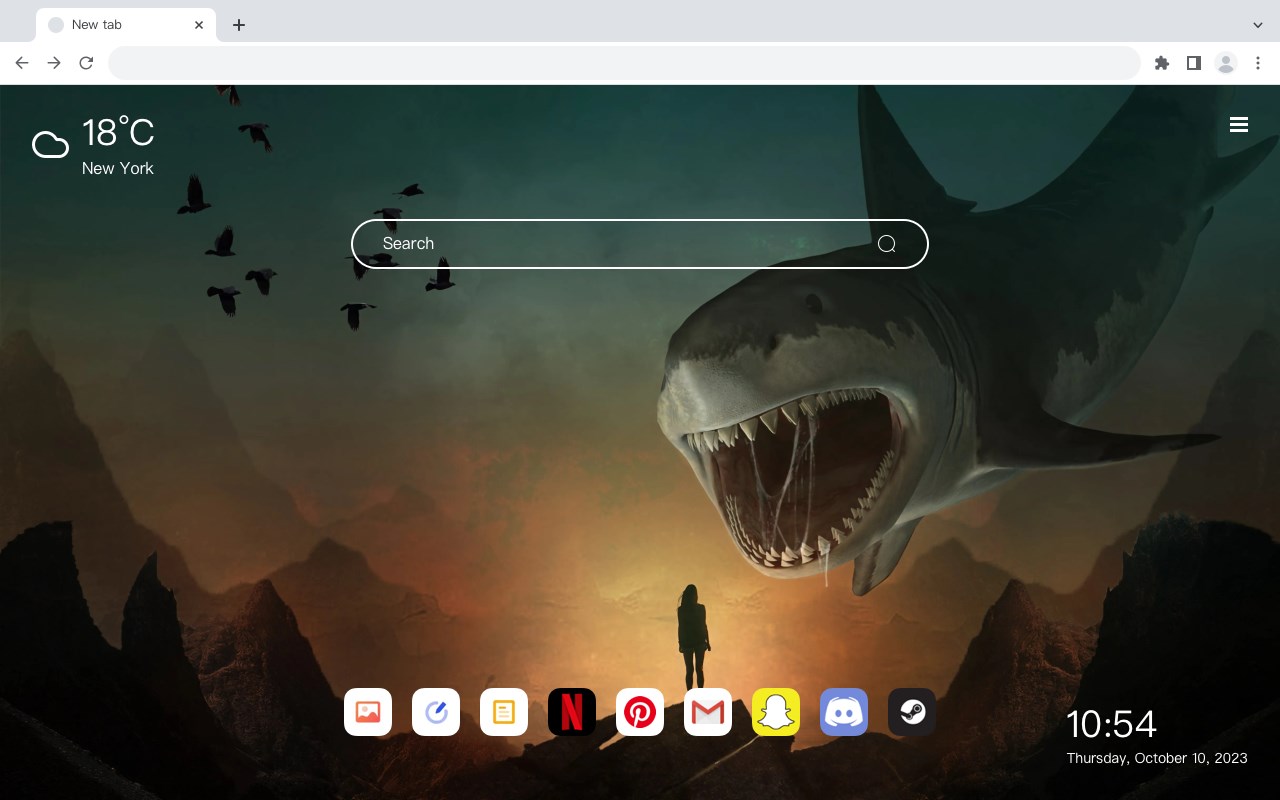Launch the Netflix shortcut
Viewport: 1280px width, 800px height.
click(x=572, y=712)
